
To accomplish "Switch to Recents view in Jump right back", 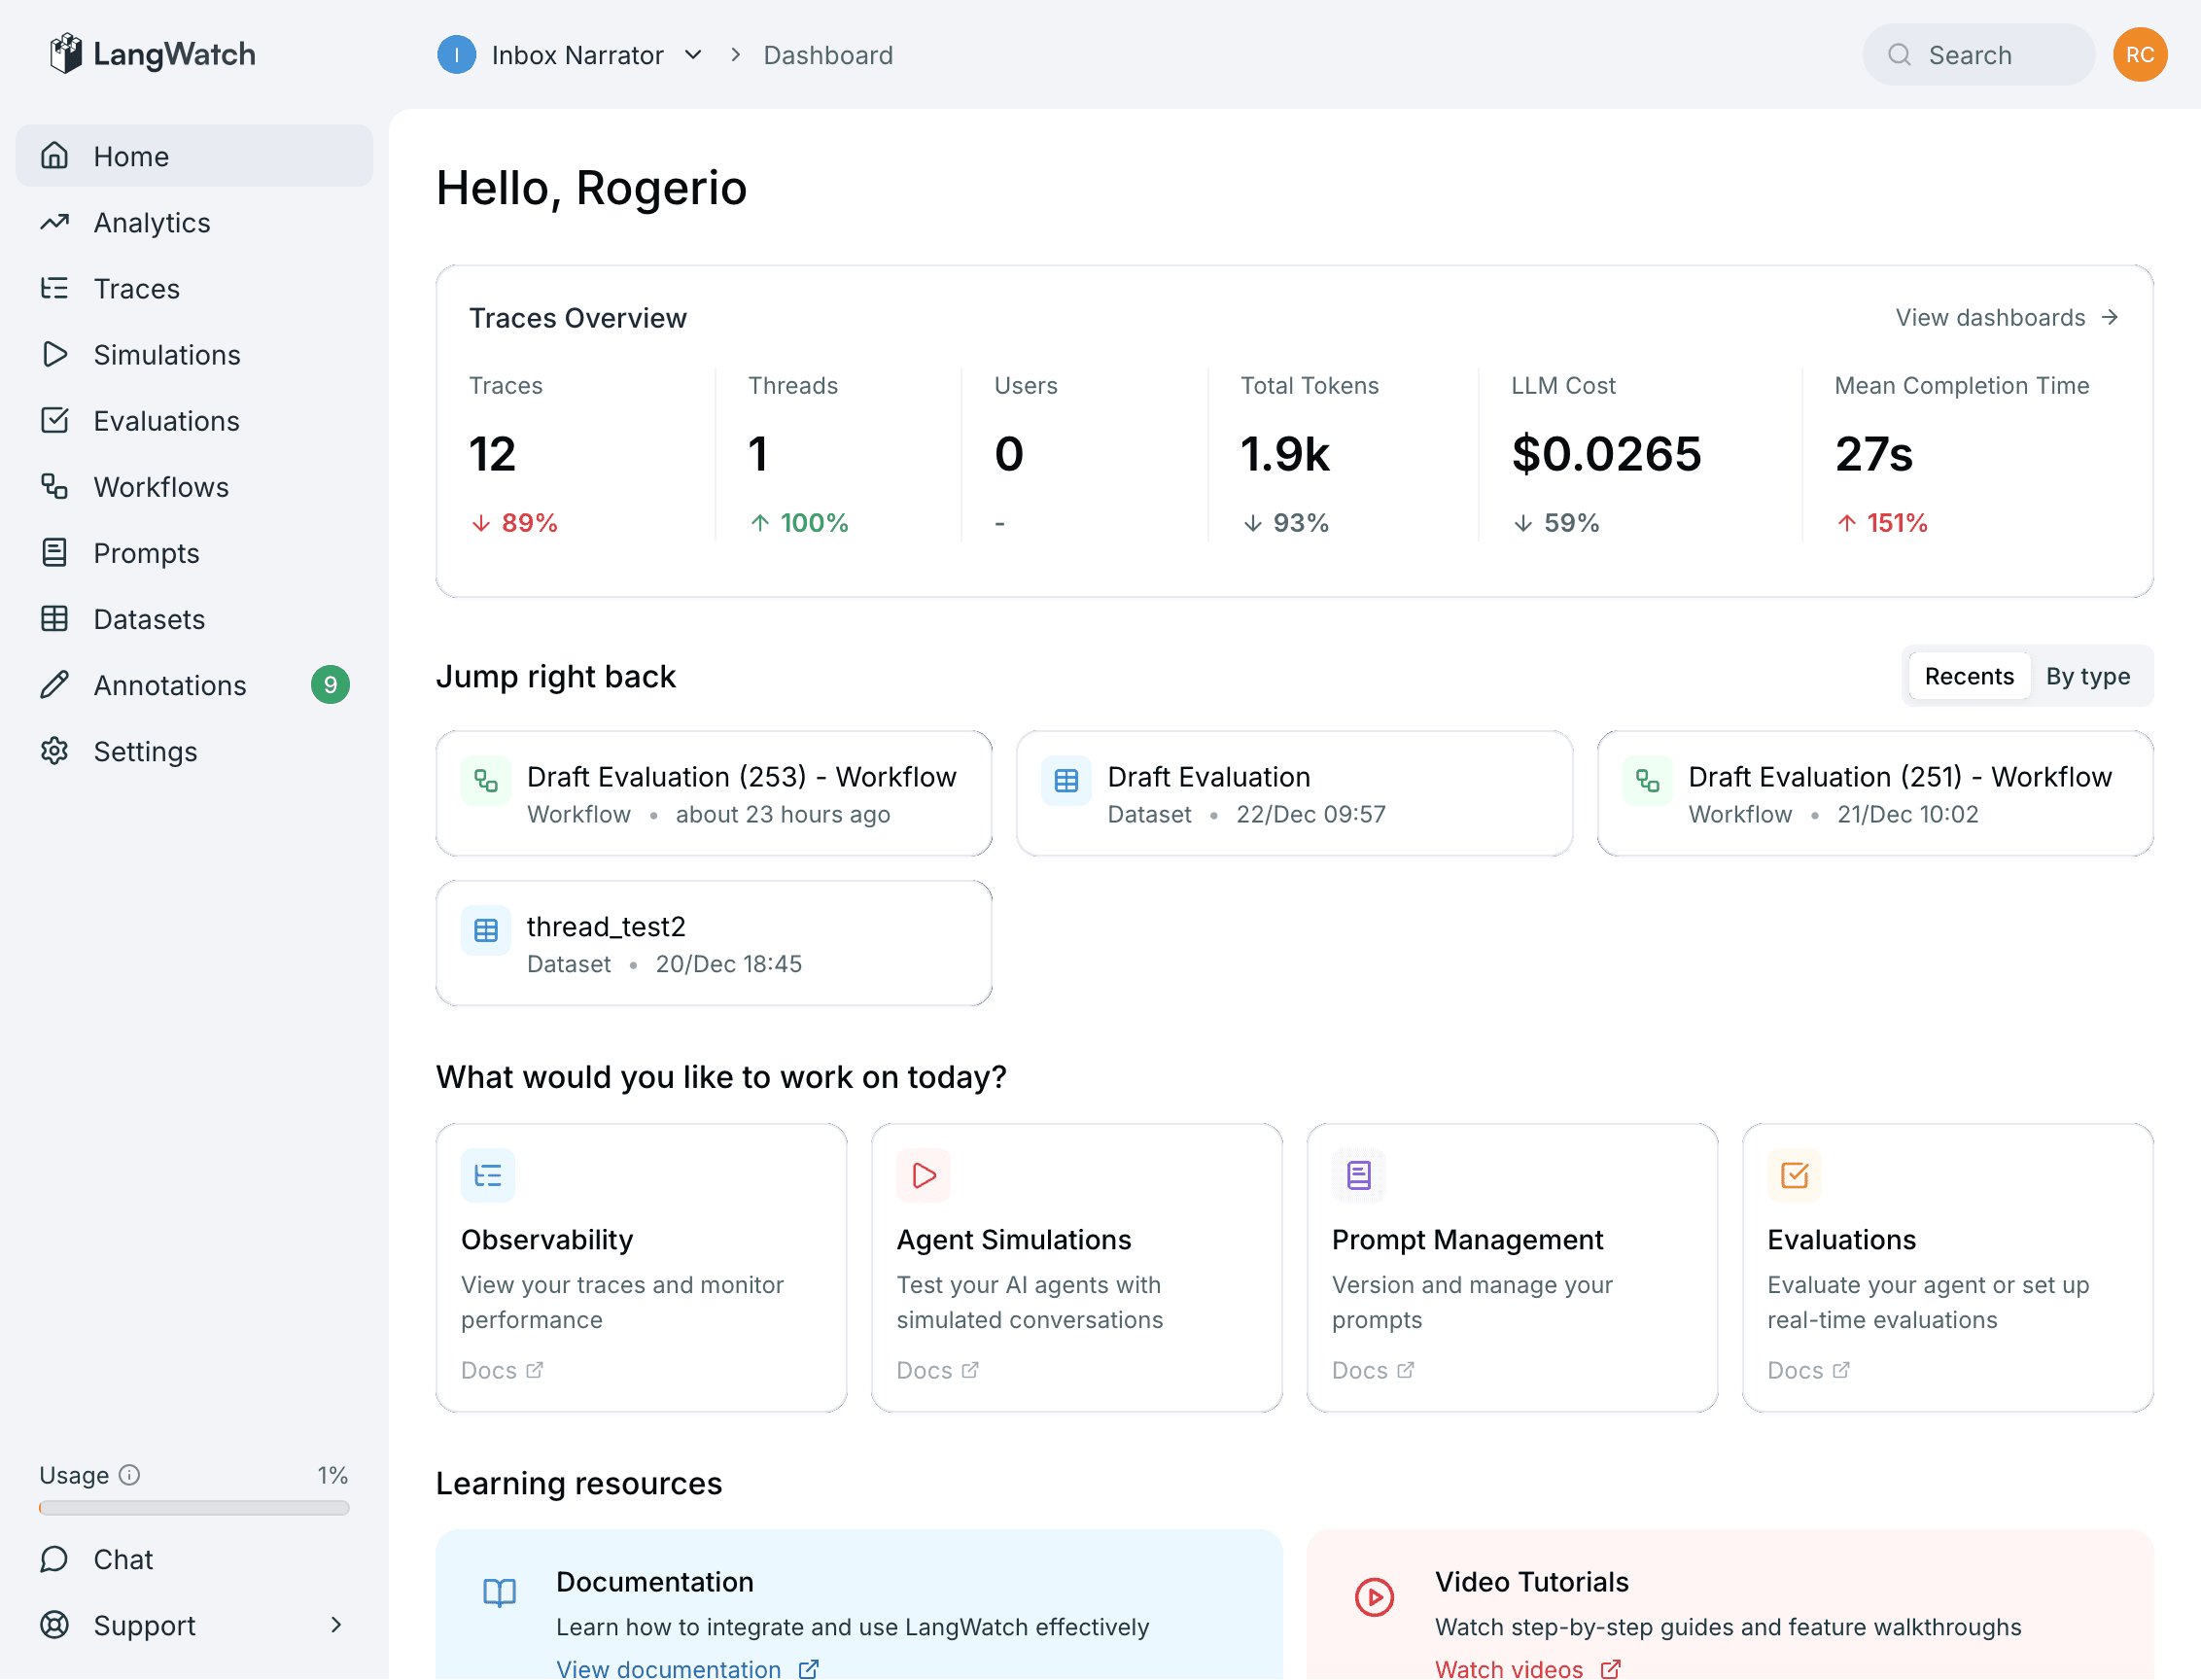I will (x=1968, y=676).
